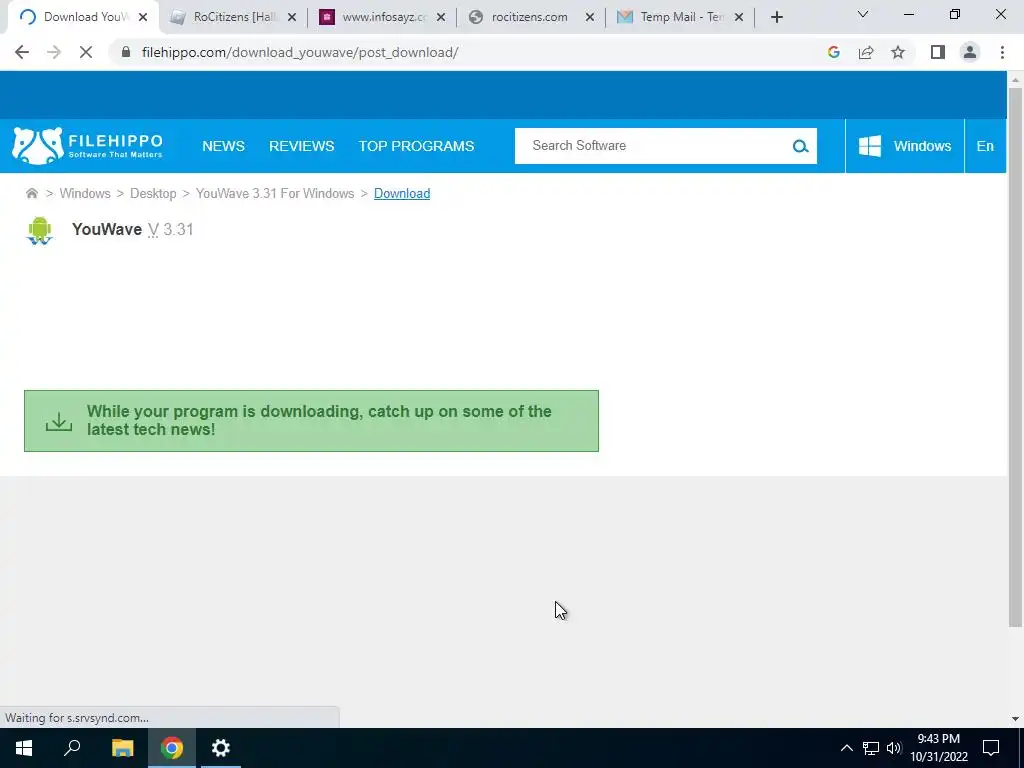Close the rocitizens.com tab
1024x768 pixels.
coord(590,18)
